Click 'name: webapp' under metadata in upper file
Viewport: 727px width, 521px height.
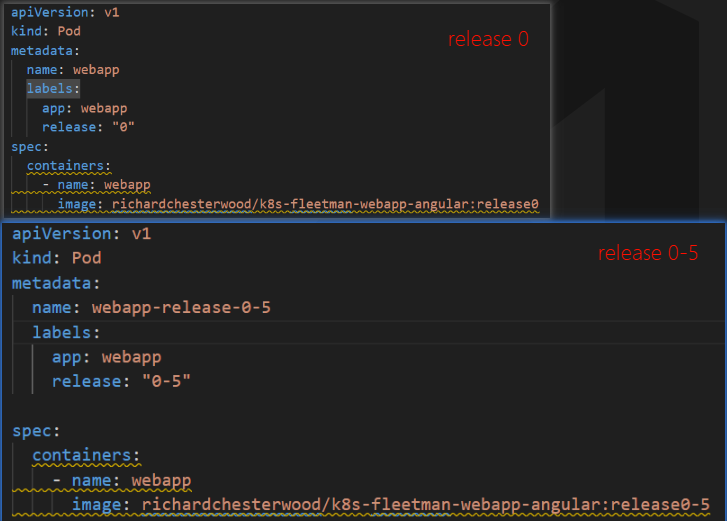pyautogui.click(x=73, y=70)
